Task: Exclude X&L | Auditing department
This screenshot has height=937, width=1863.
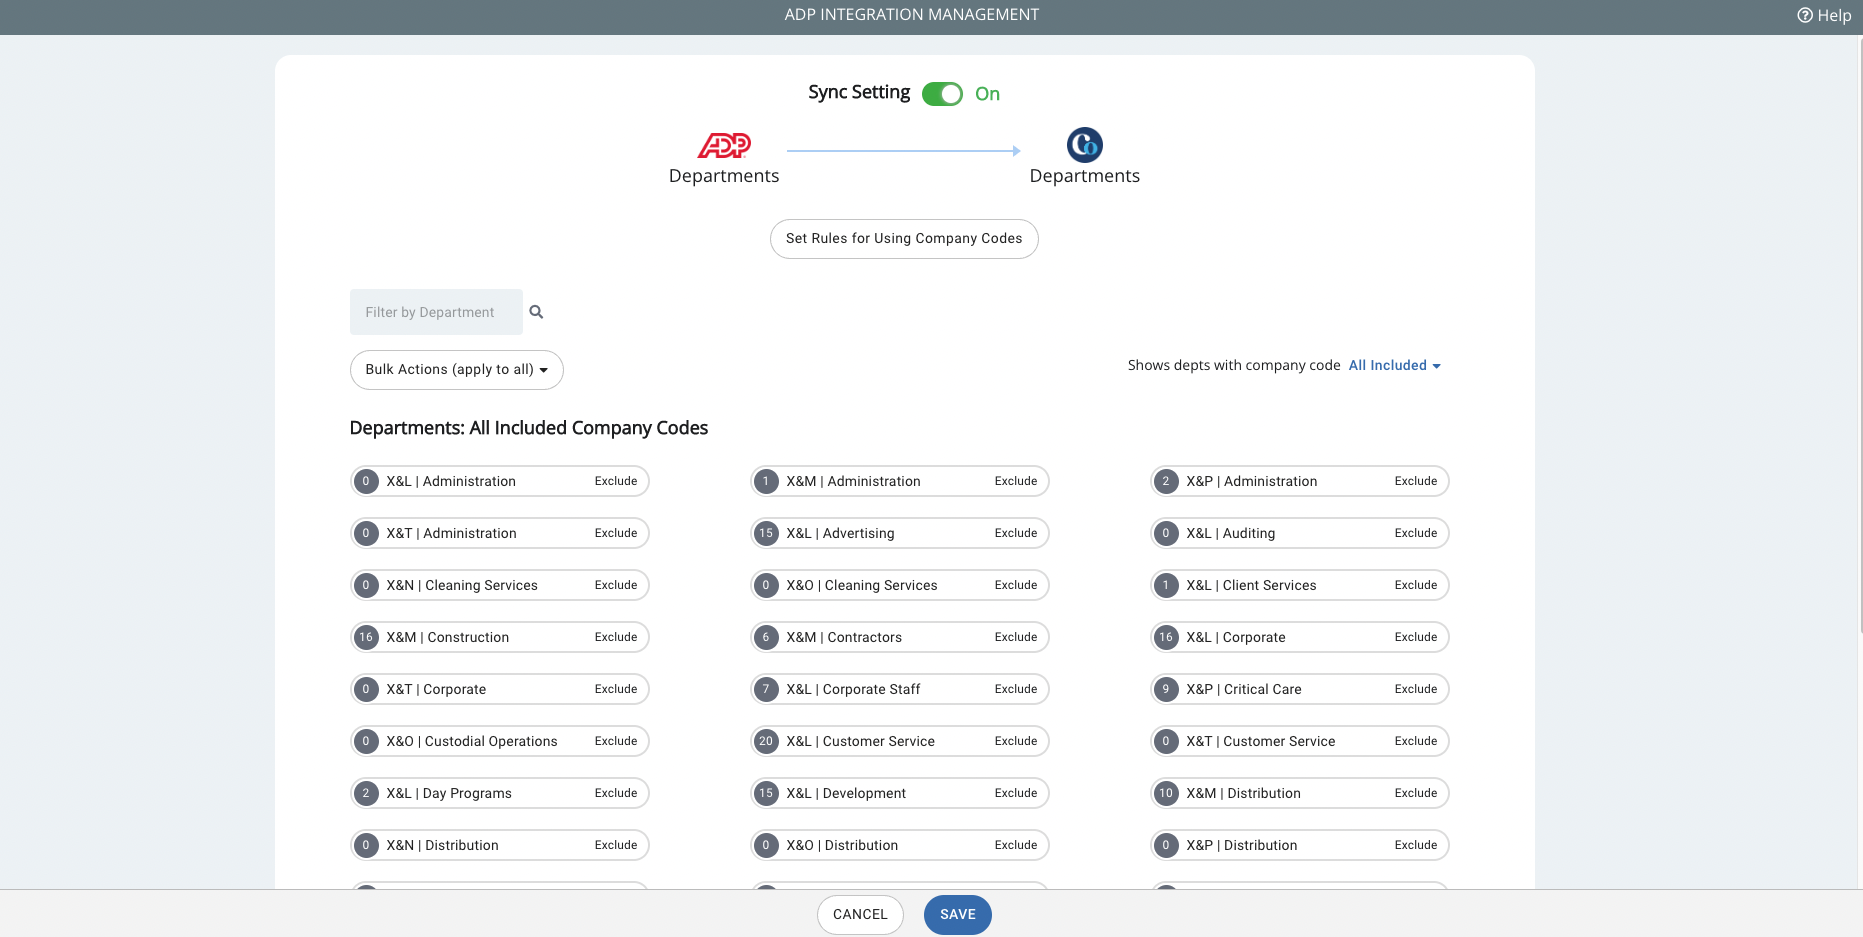Action: [x=1416, y=533]
